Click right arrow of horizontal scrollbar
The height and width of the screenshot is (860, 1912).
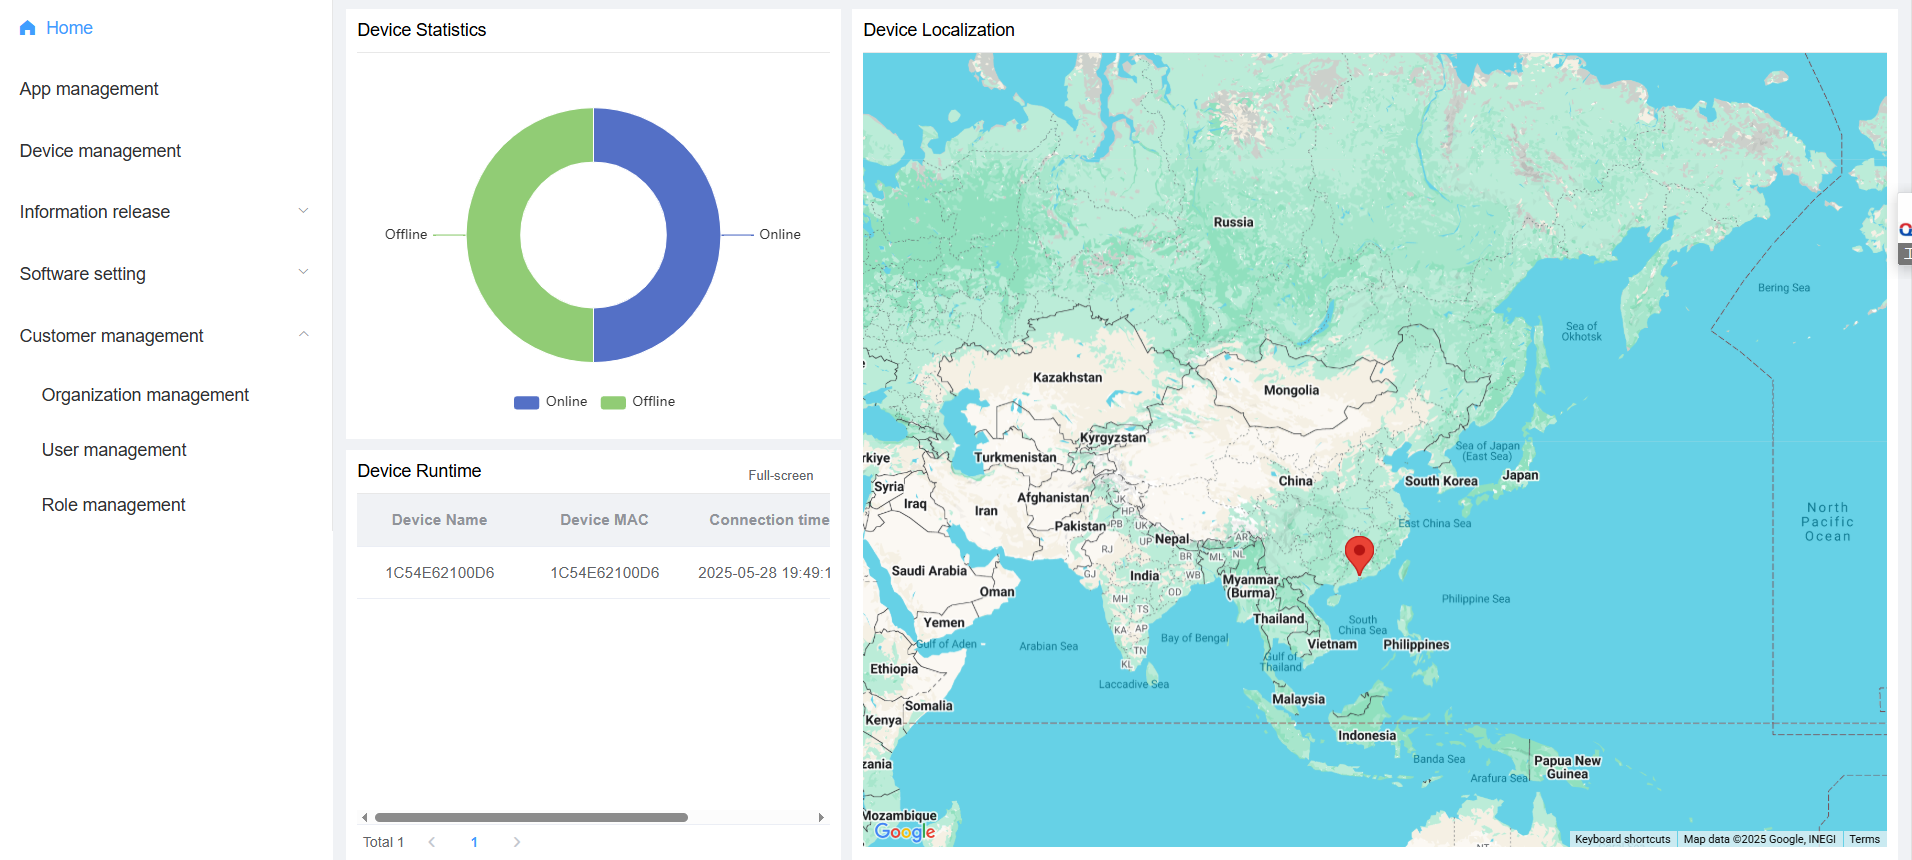click(x=821, y=818)
